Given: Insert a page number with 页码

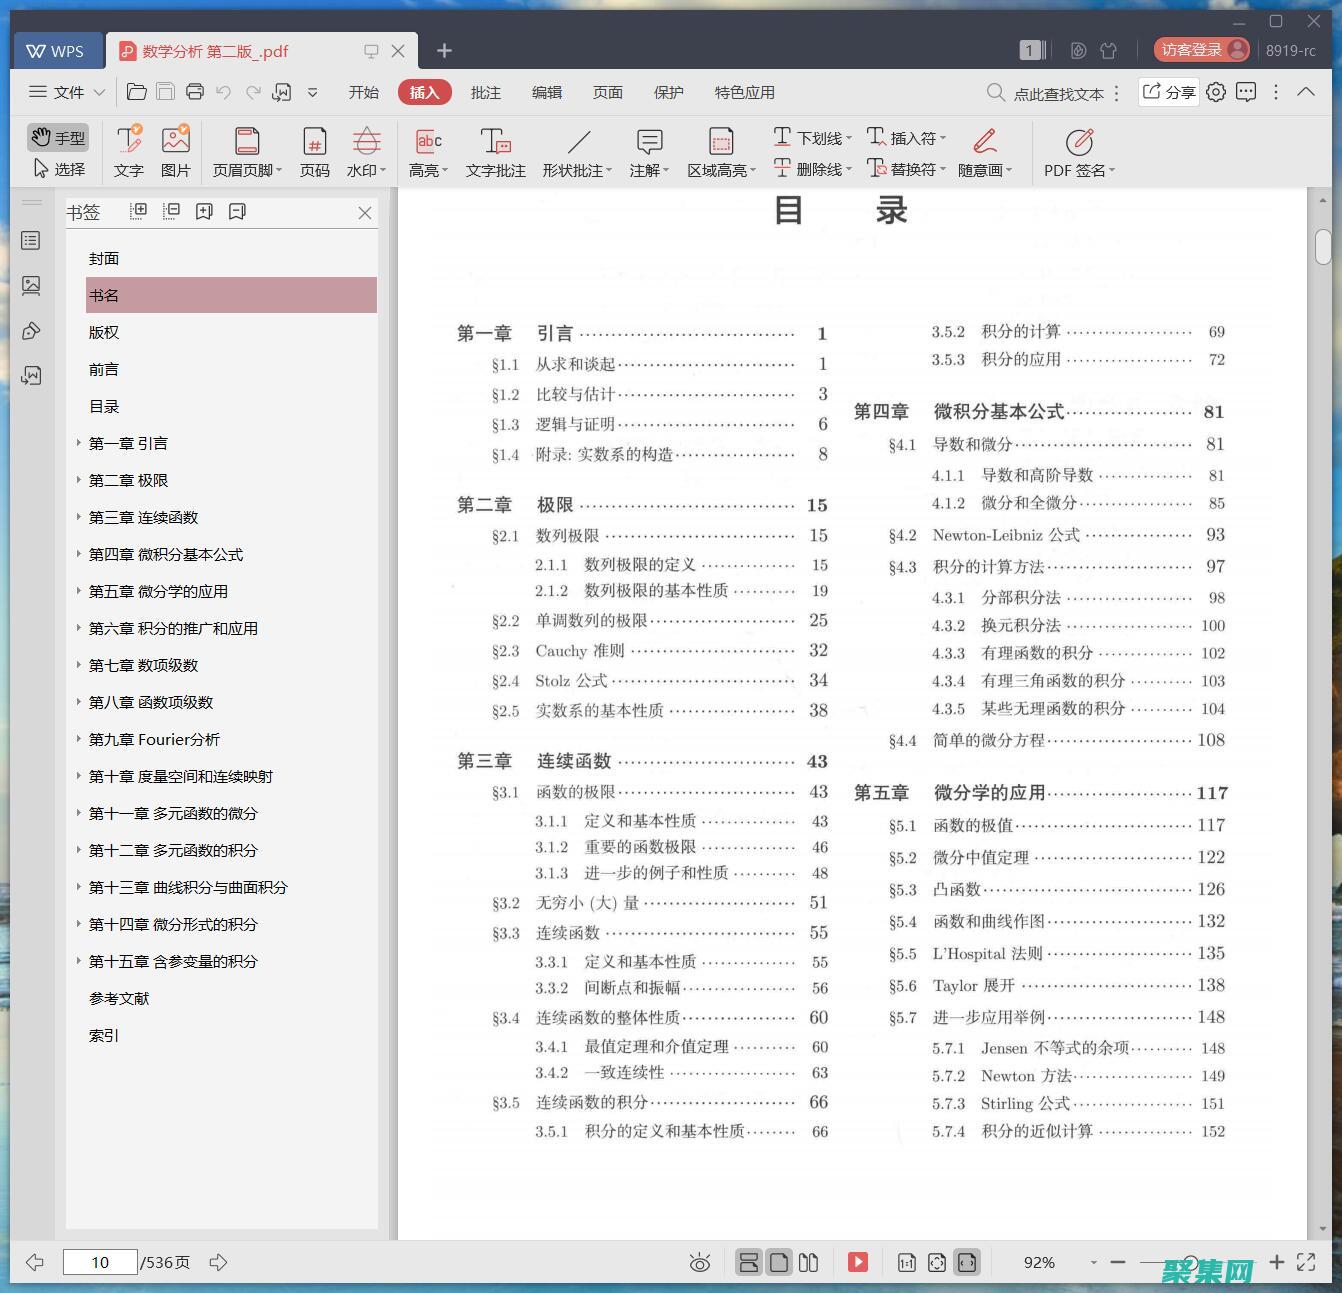Looking at the screenshot, I should pos(314,152).
